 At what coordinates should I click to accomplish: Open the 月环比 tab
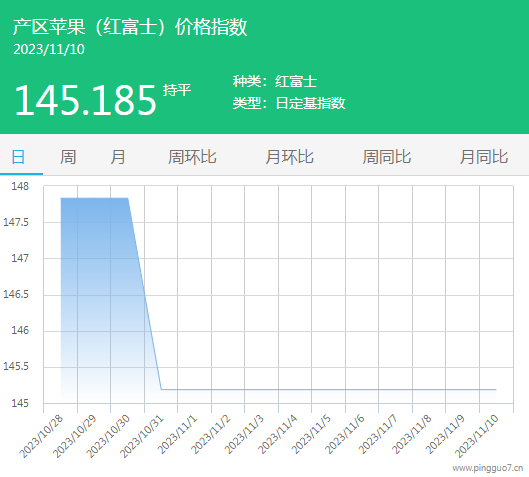tap(289, 157)
